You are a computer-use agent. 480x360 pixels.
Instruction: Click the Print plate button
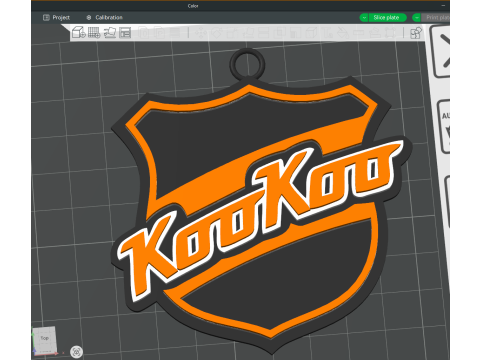click(x=436, y=17)
